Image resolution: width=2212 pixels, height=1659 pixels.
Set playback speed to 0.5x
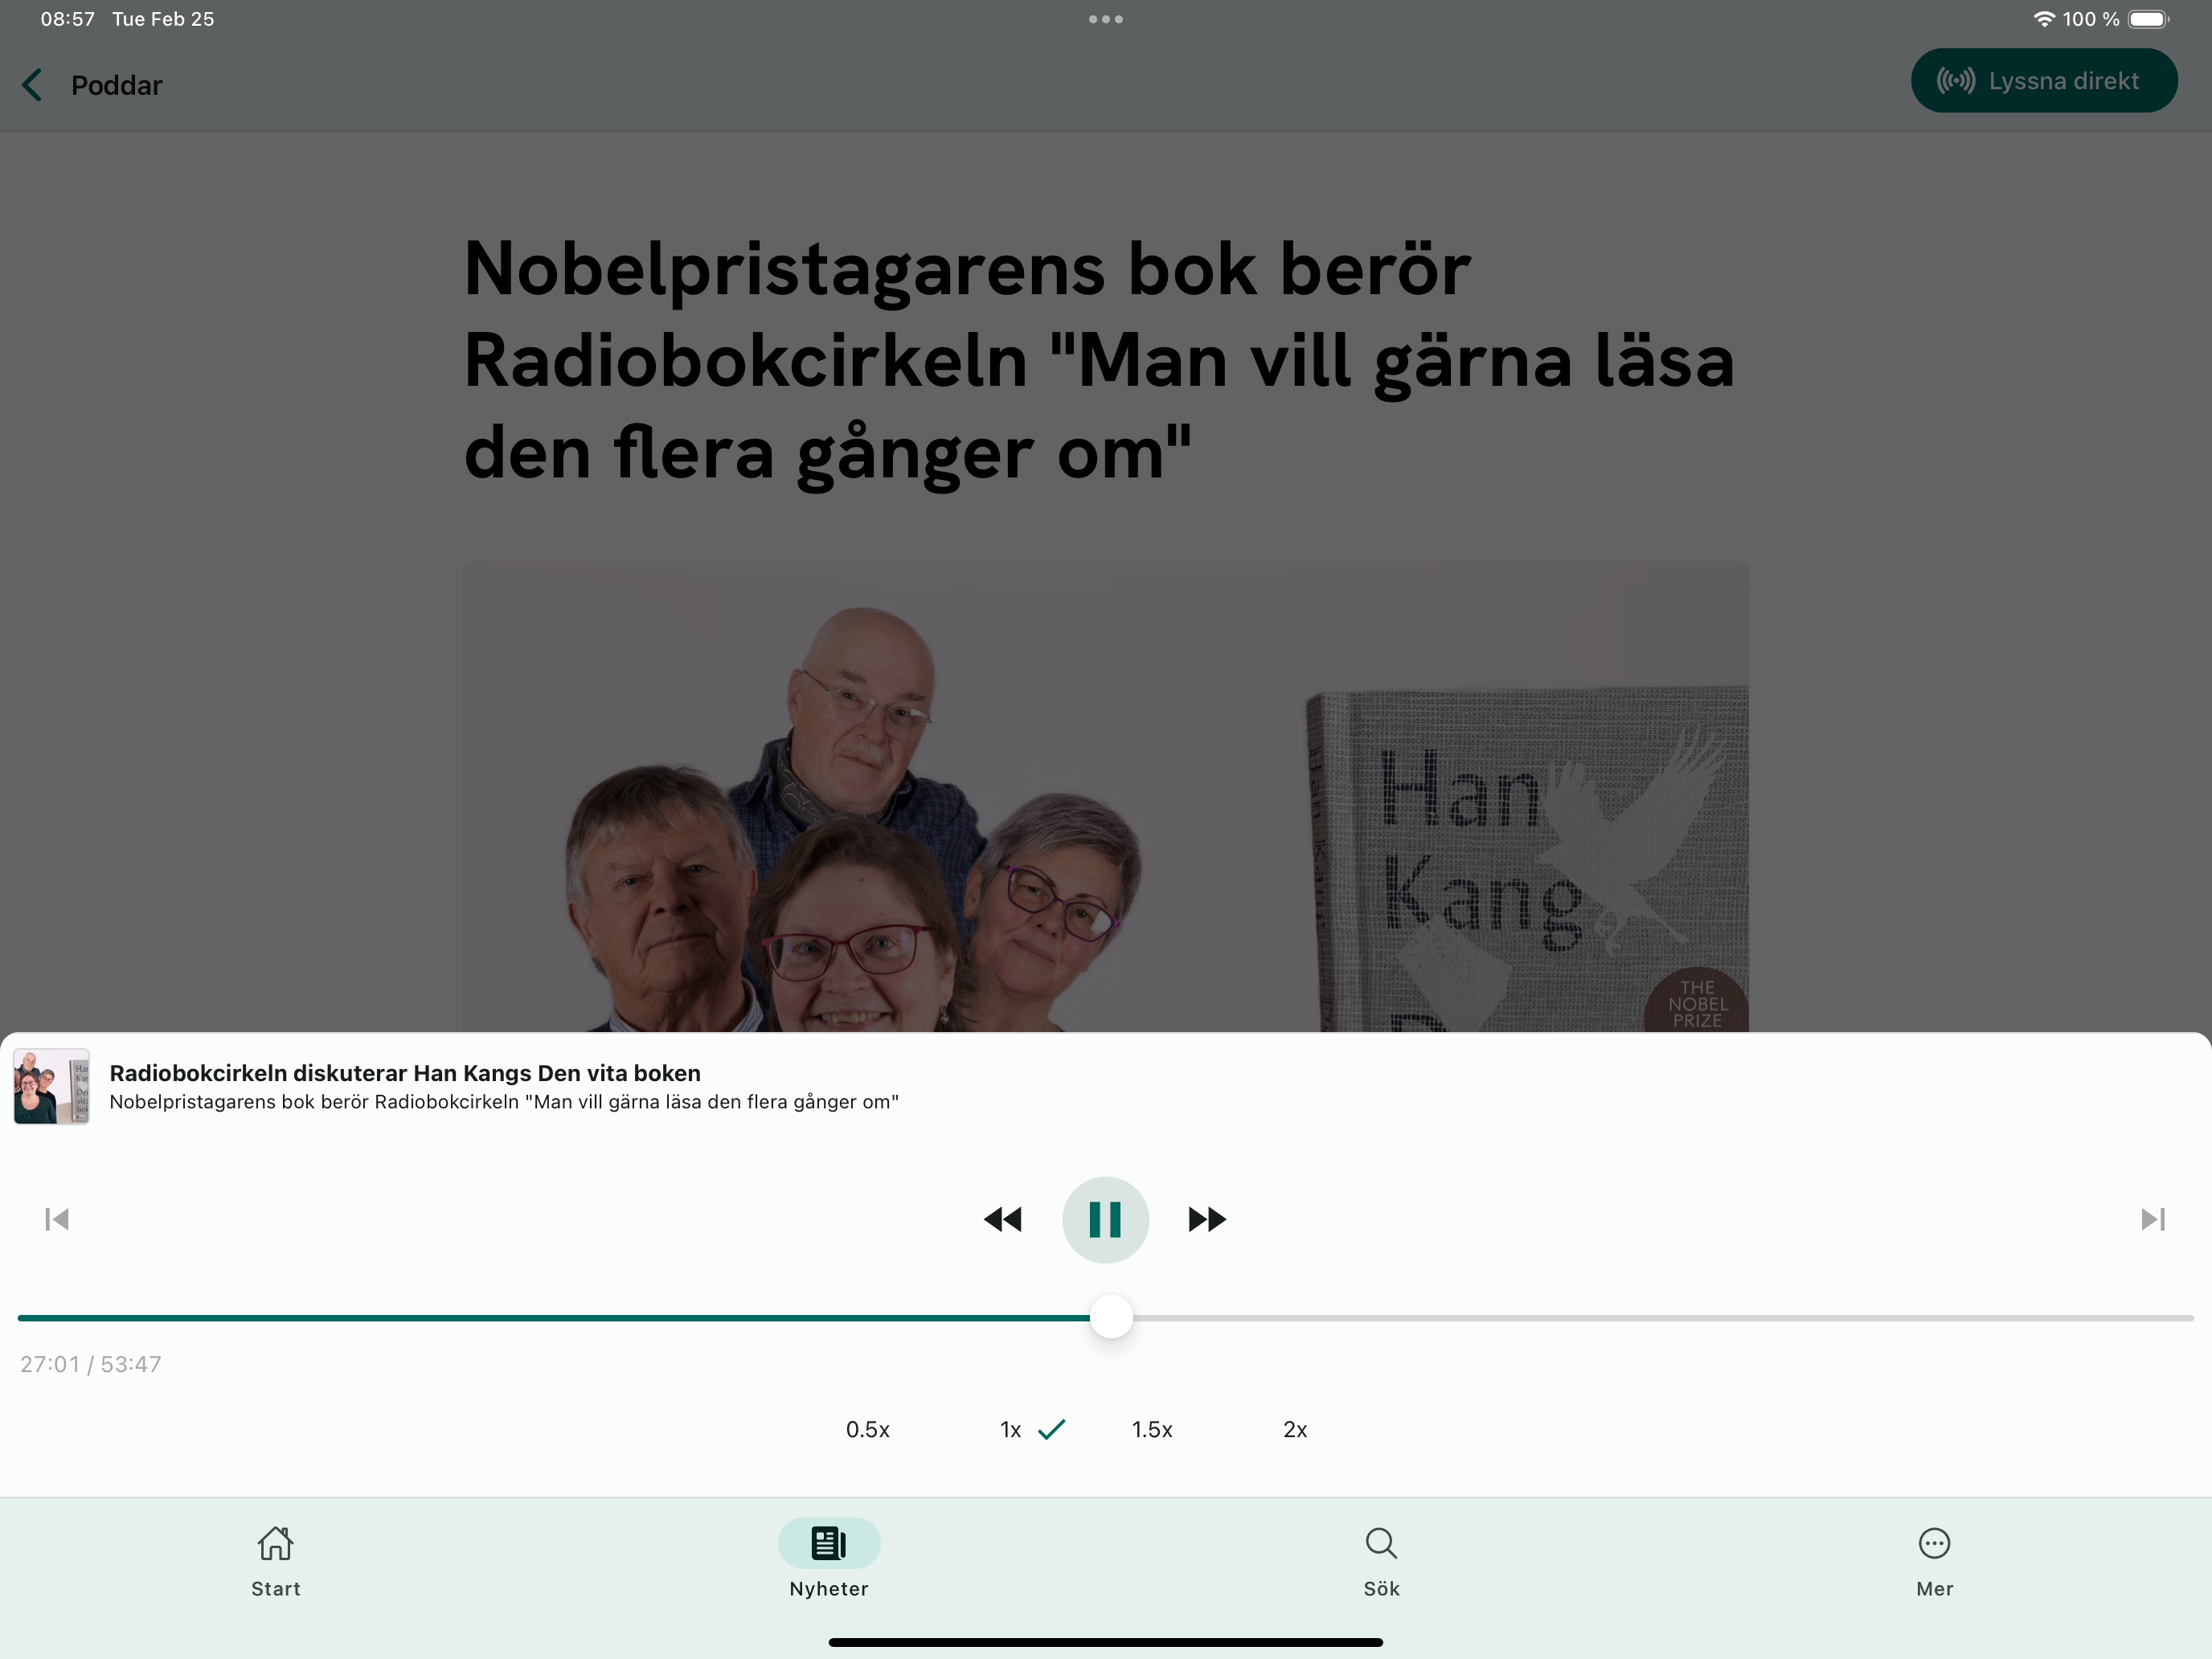click(867, 1430)
